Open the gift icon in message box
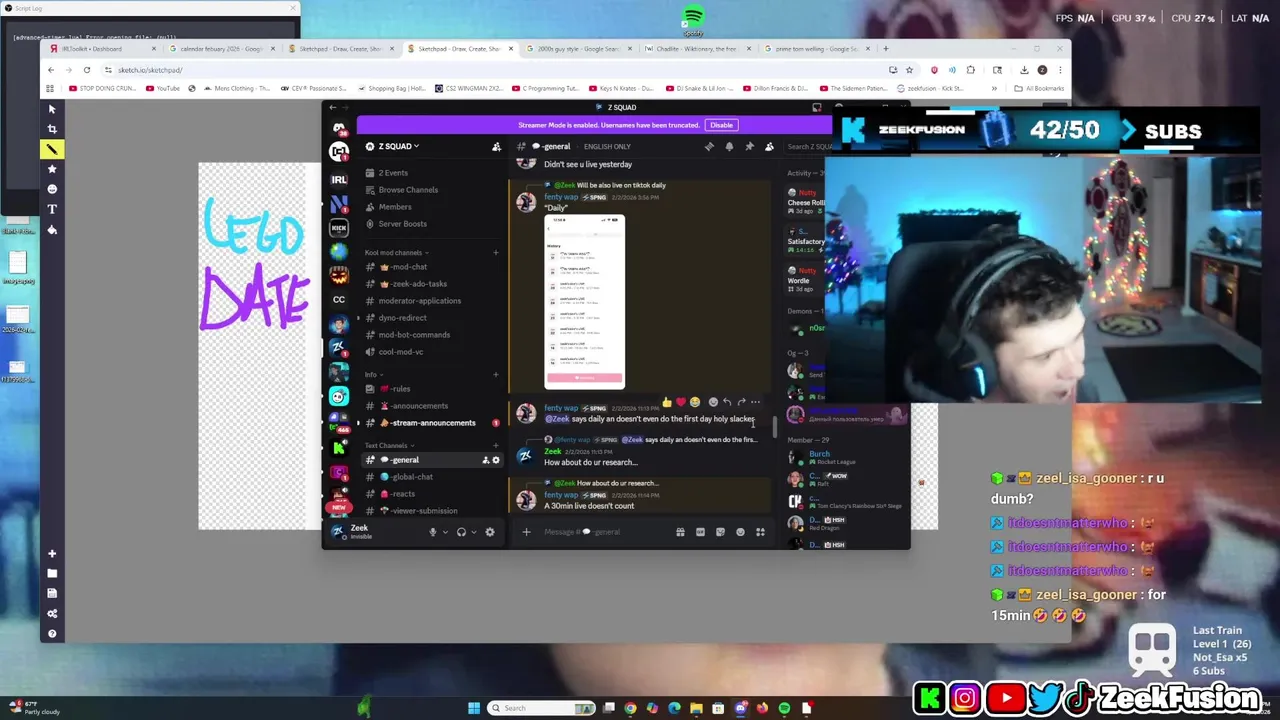Viewport: 1280px width, 720px height. (680, 532)
